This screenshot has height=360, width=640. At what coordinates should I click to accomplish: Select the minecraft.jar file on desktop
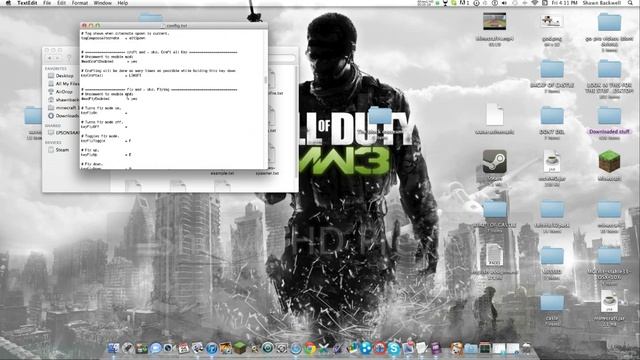(609, 302)
